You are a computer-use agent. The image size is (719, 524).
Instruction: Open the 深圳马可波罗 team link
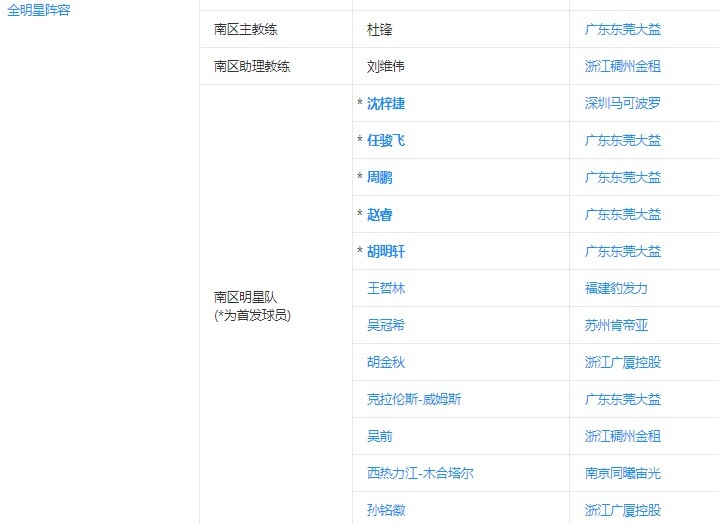[x=622, y=103]
